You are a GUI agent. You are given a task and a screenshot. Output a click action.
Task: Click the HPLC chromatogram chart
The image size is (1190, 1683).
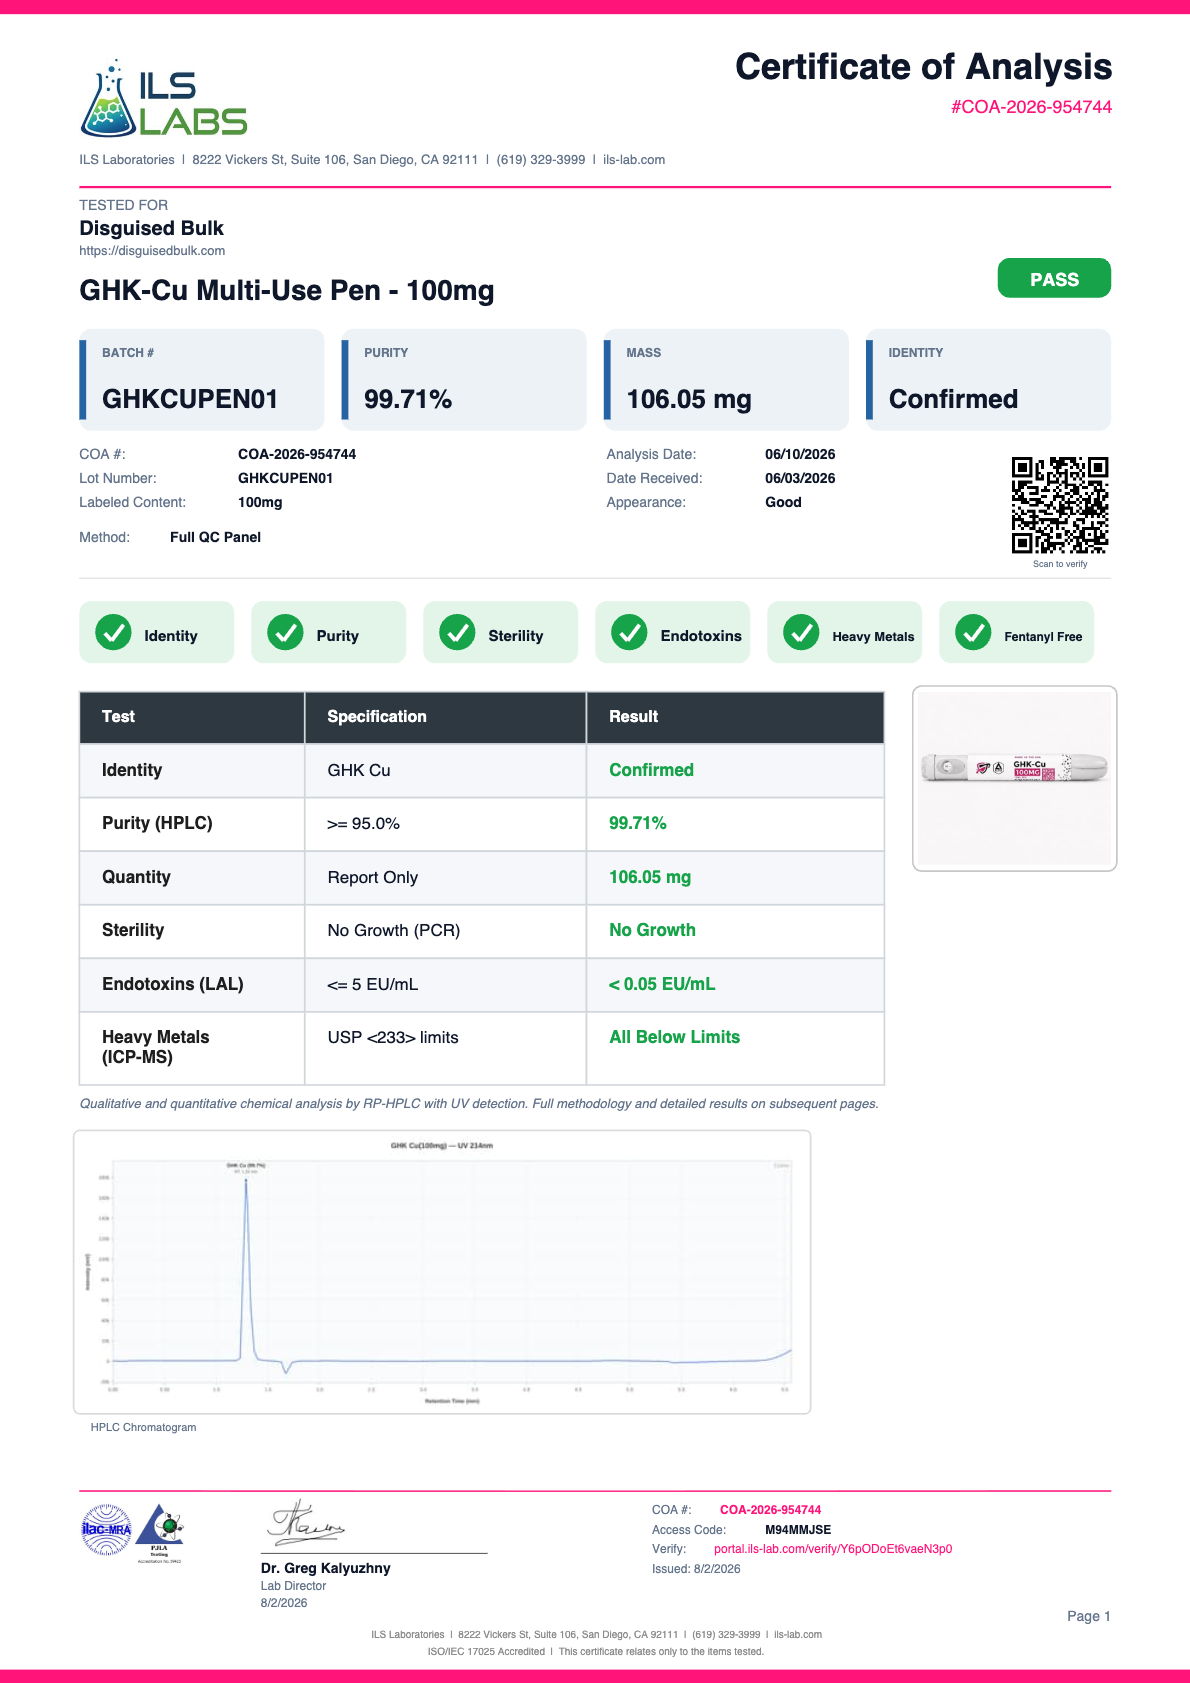coord(442,1272)
